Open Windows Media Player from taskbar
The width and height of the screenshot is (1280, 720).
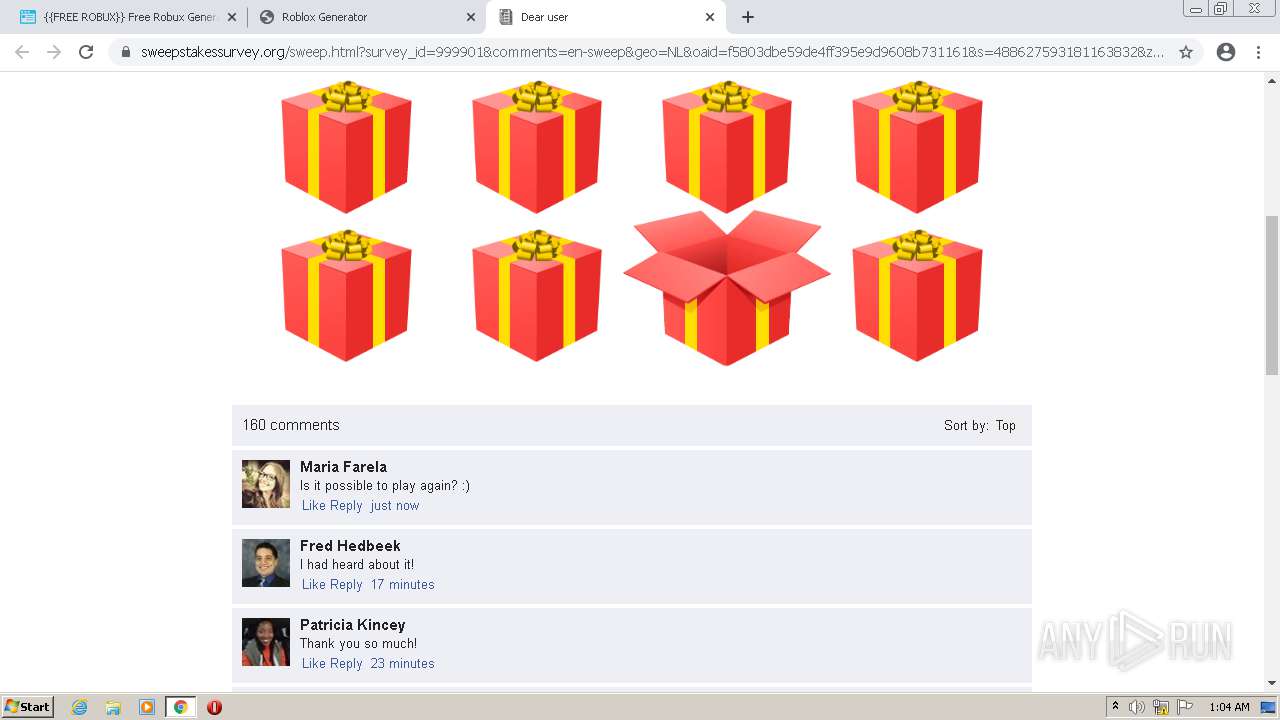[147, 707]
